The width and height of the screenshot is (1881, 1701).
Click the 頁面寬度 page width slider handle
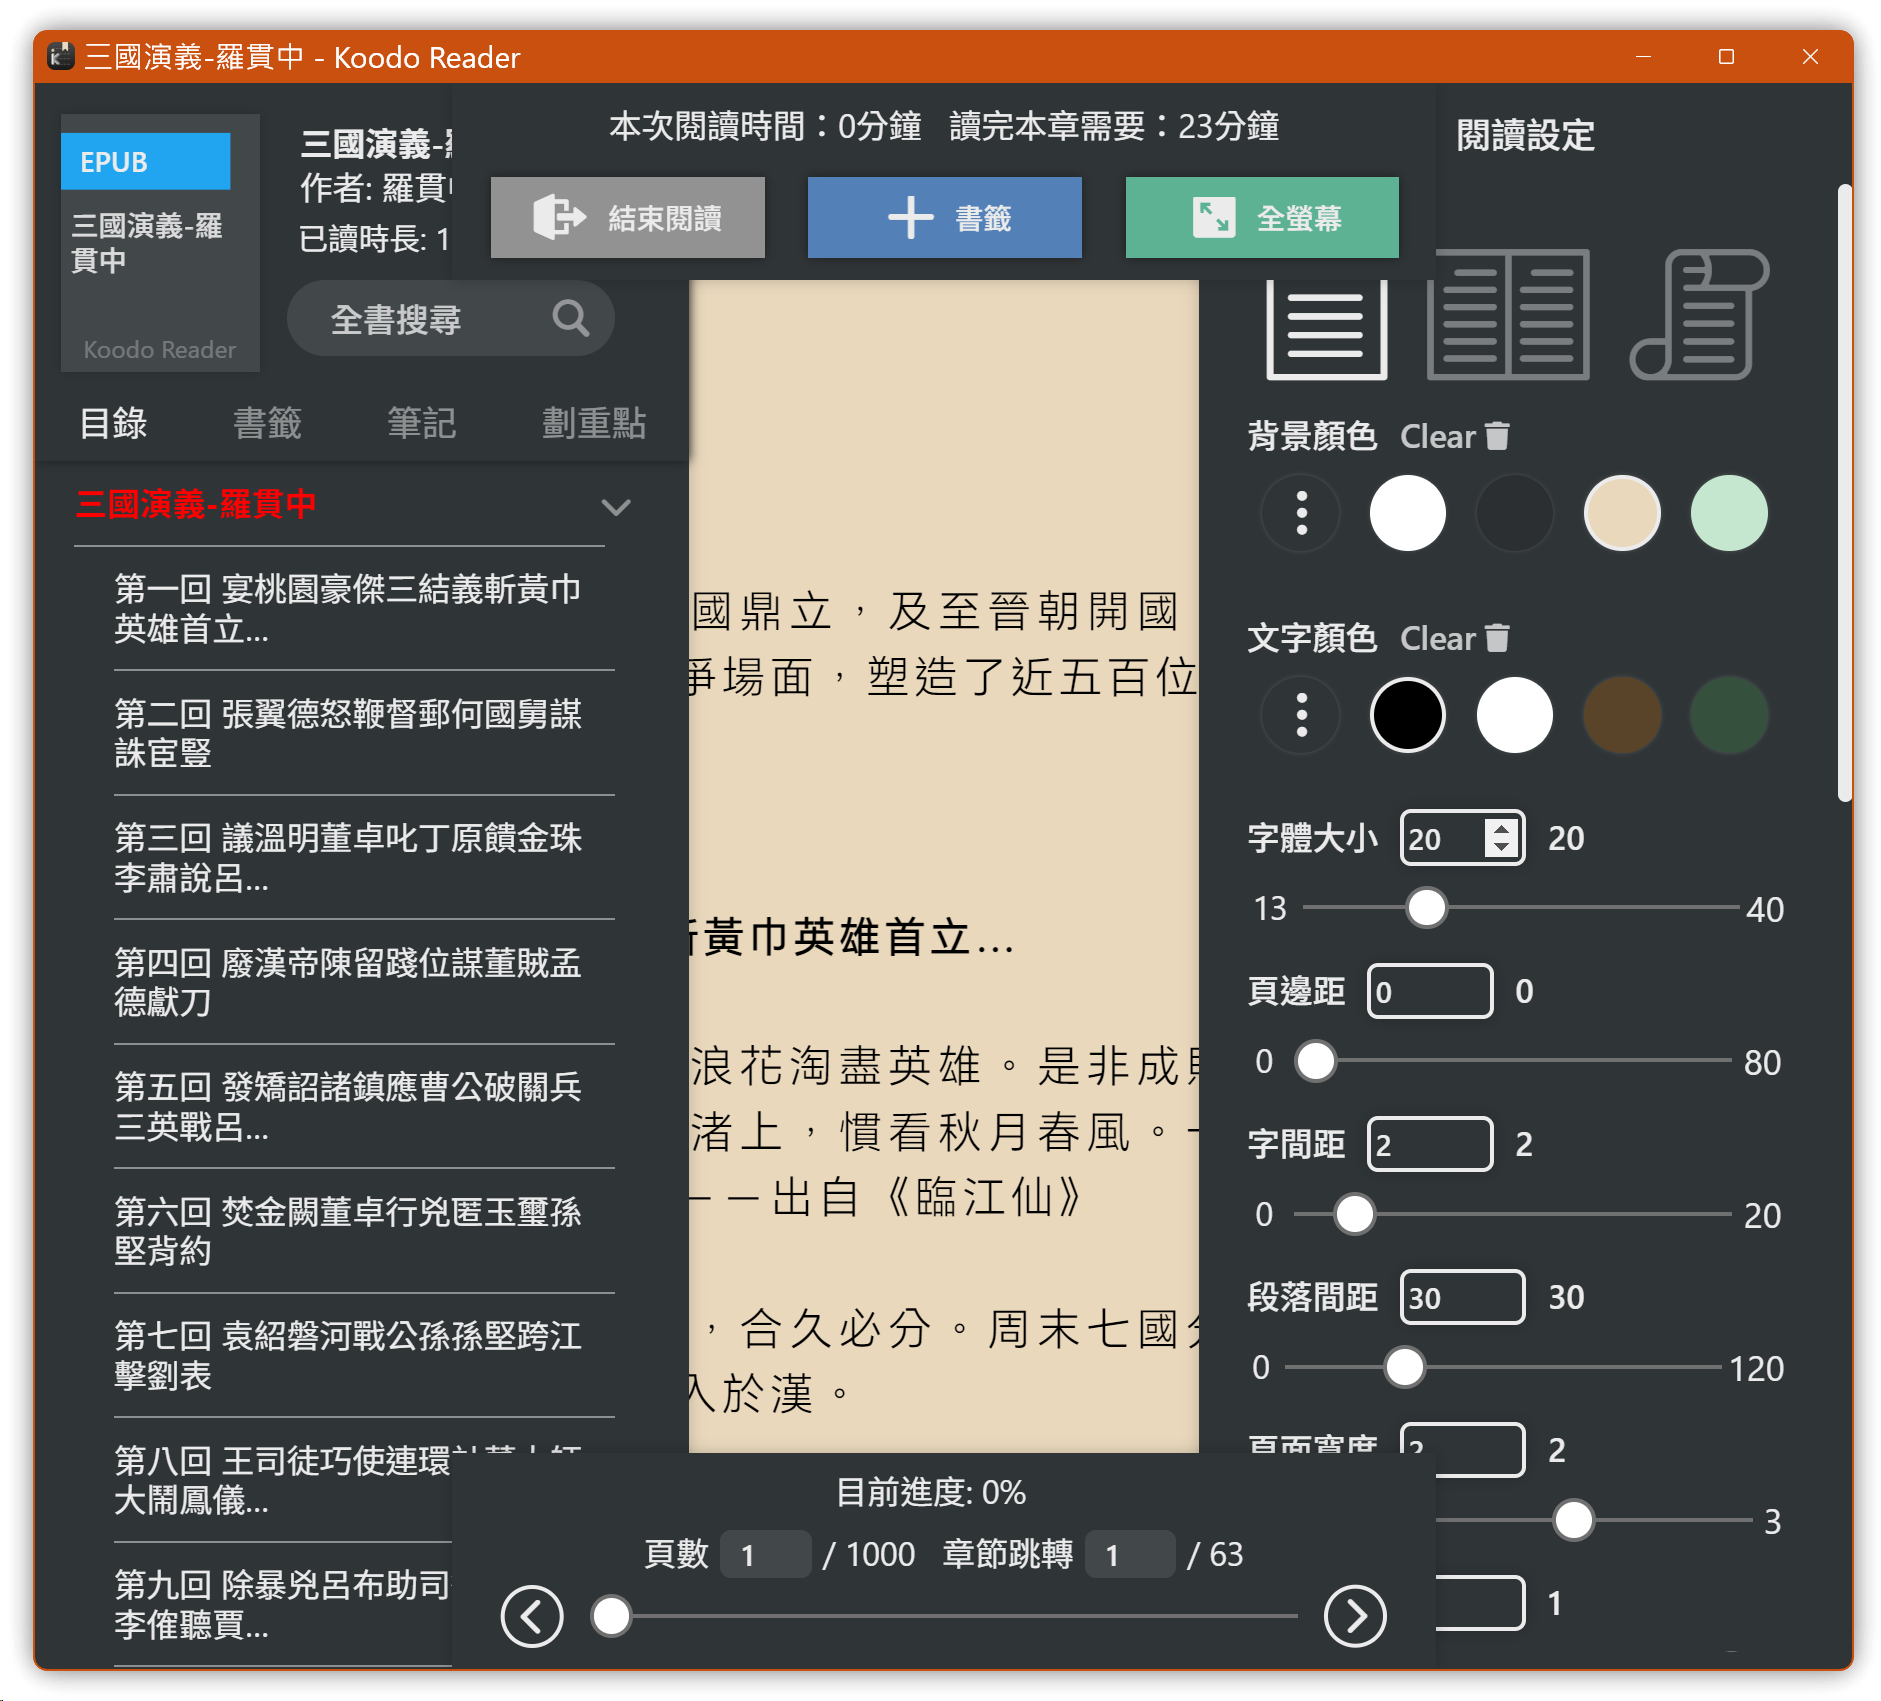pos(1573,1520)
